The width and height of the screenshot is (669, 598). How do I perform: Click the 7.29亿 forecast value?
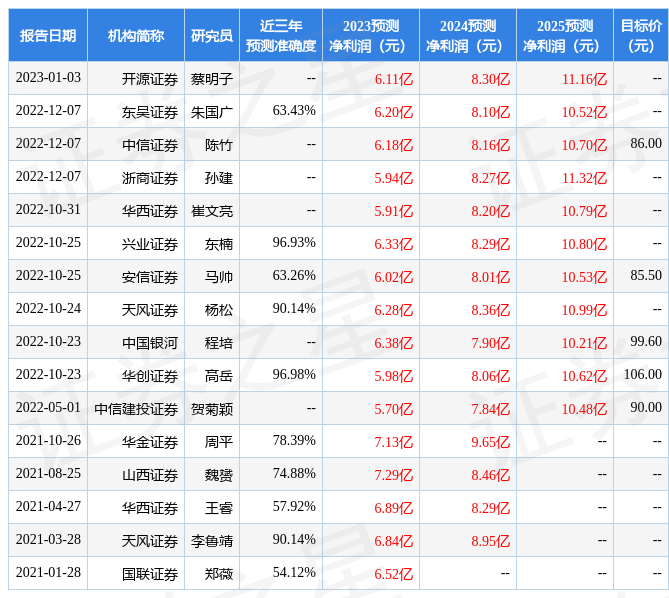(393, 475)
